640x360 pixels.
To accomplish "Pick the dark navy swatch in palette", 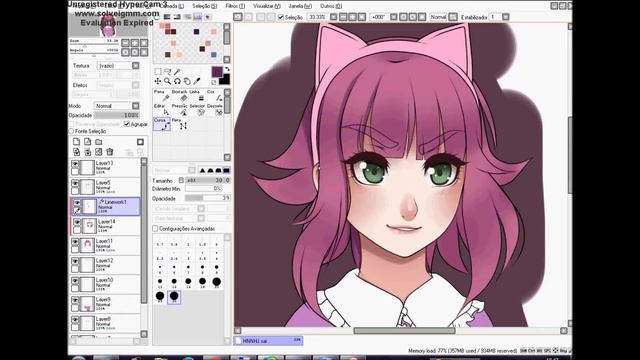I will pos(197,31).
